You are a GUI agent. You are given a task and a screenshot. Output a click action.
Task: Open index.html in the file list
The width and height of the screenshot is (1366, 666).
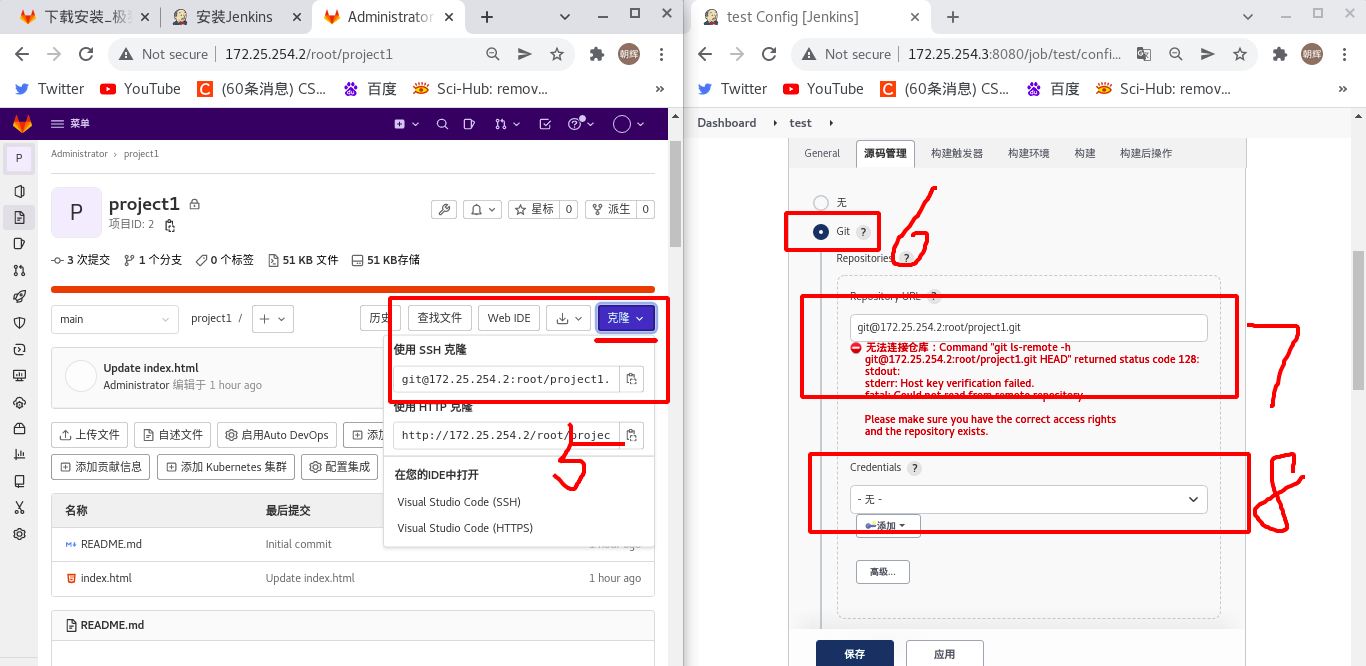[x=106, y=578]
